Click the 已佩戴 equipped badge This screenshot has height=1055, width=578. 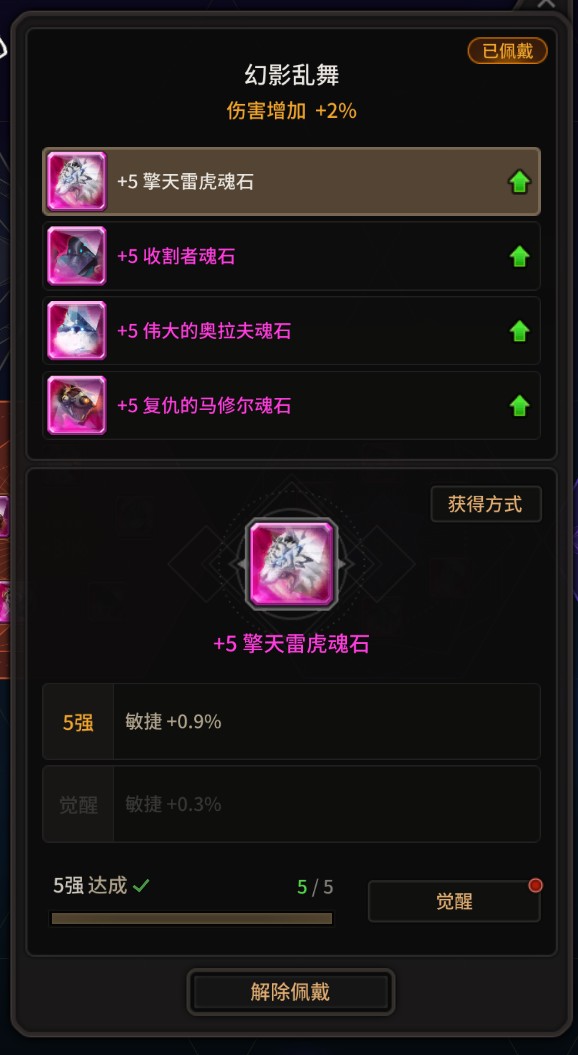pos(508,51)
